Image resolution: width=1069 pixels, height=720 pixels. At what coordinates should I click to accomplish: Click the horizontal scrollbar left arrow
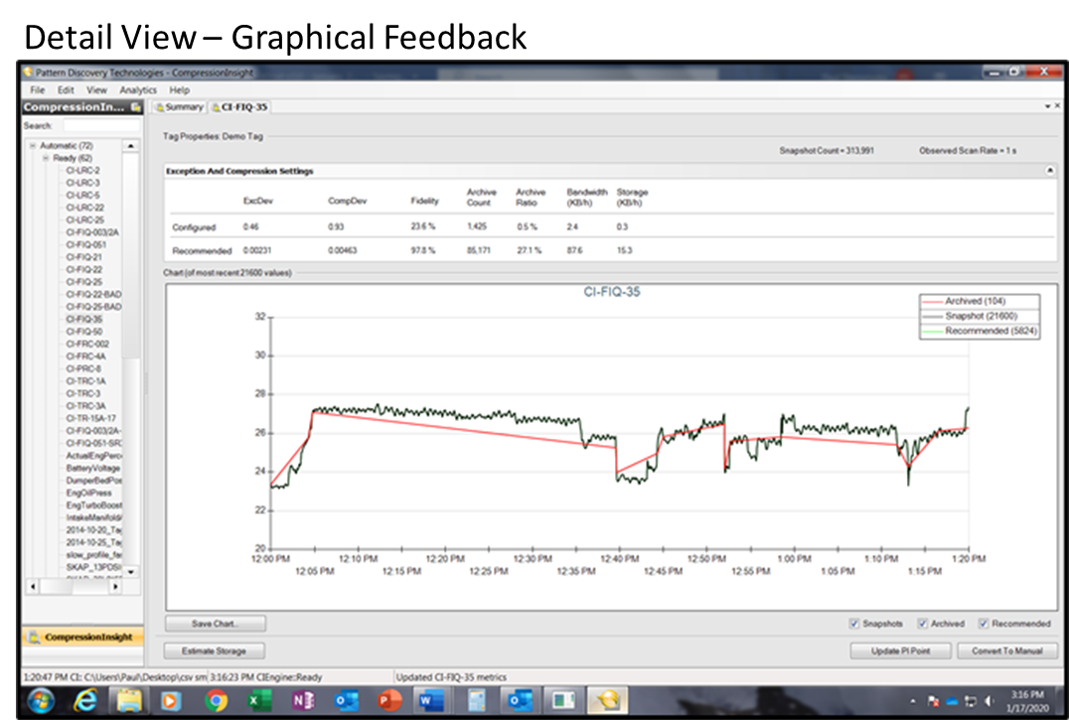[33, 586]
